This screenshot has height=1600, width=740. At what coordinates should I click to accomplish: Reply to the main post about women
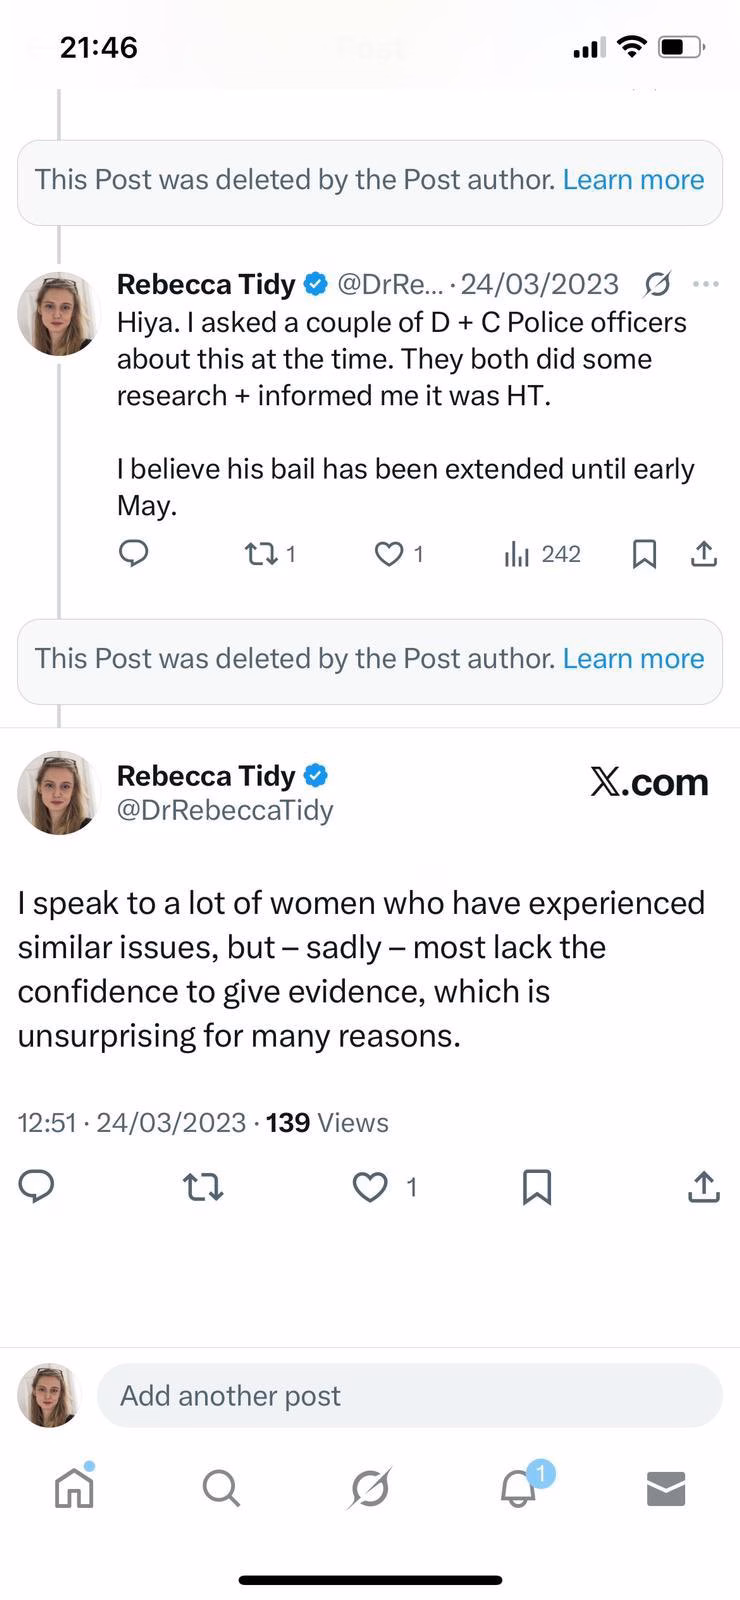coord(37,1186)
